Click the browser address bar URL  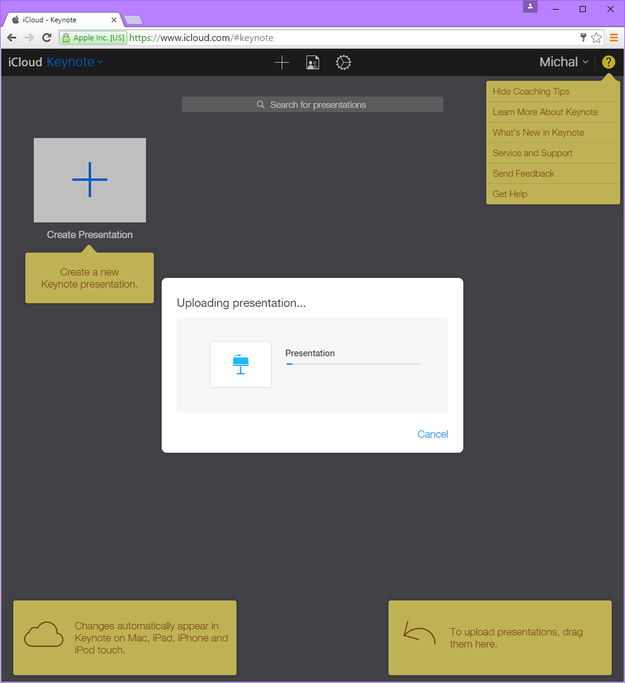(x=201, y=38)
